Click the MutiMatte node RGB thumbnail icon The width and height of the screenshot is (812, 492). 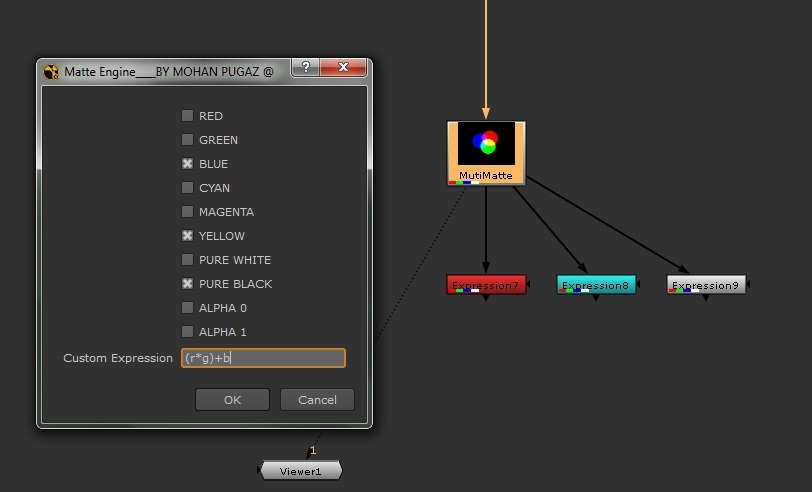486,143
